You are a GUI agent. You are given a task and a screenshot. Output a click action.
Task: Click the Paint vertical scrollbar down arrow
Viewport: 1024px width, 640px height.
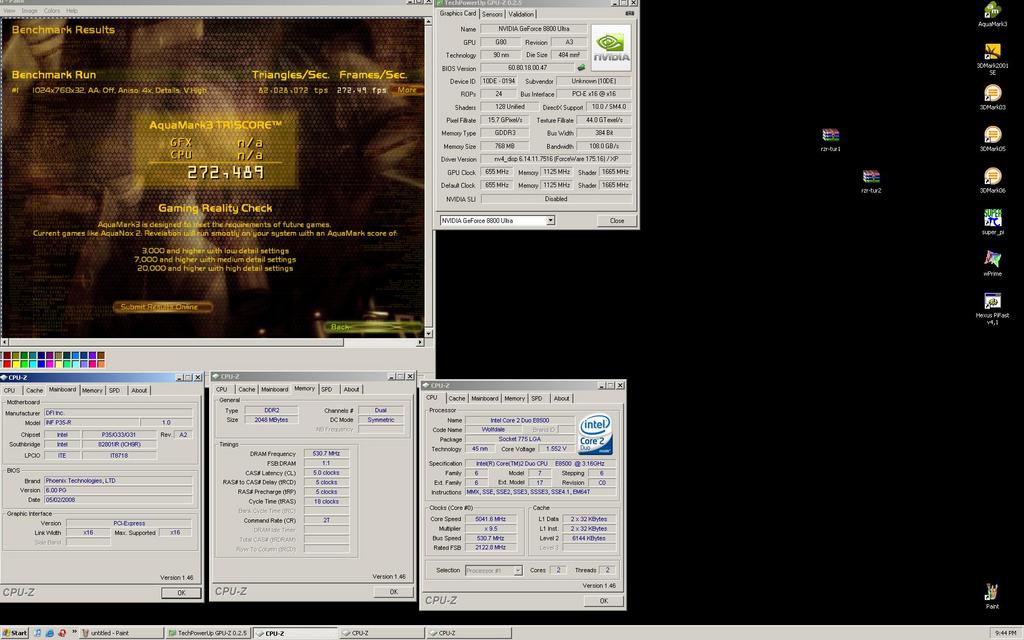(x=428, y=333)
